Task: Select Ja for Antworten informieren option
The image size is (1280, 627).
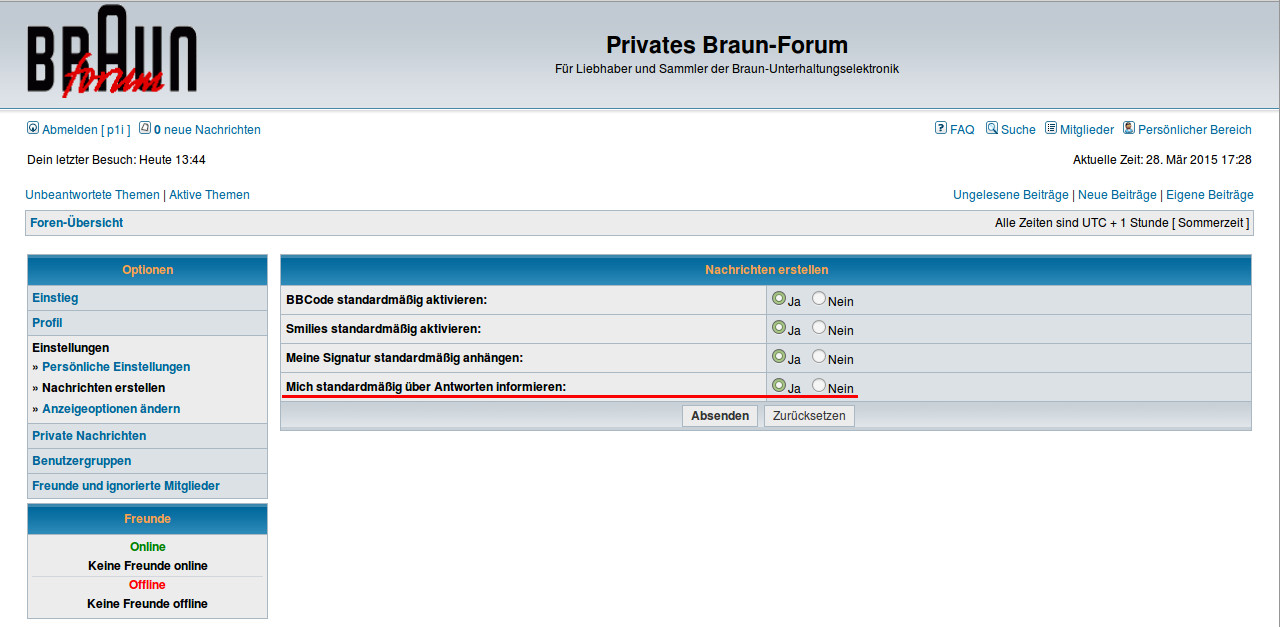Action: [779, 386]
